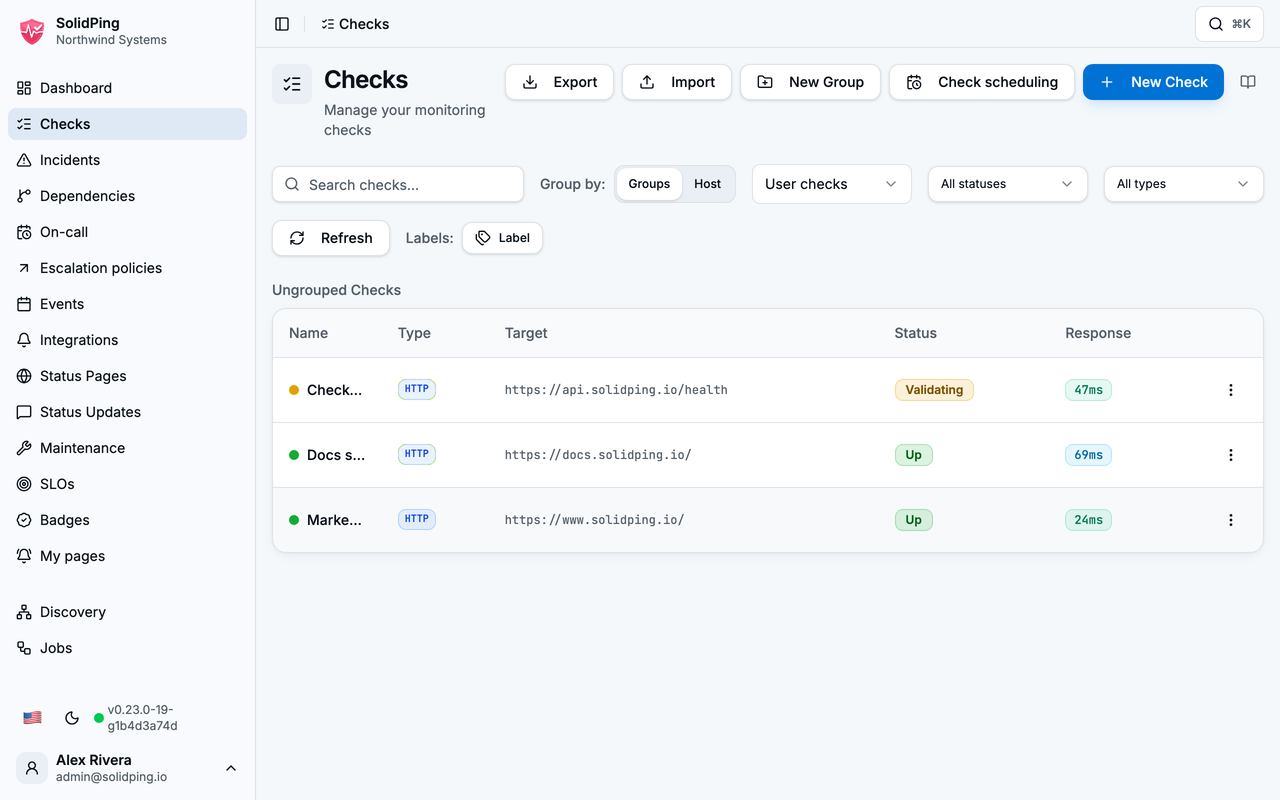The height and width of the screenshot is (800, 1280).
Task: Click the Label filter button
Action: (x=502, y=238)
